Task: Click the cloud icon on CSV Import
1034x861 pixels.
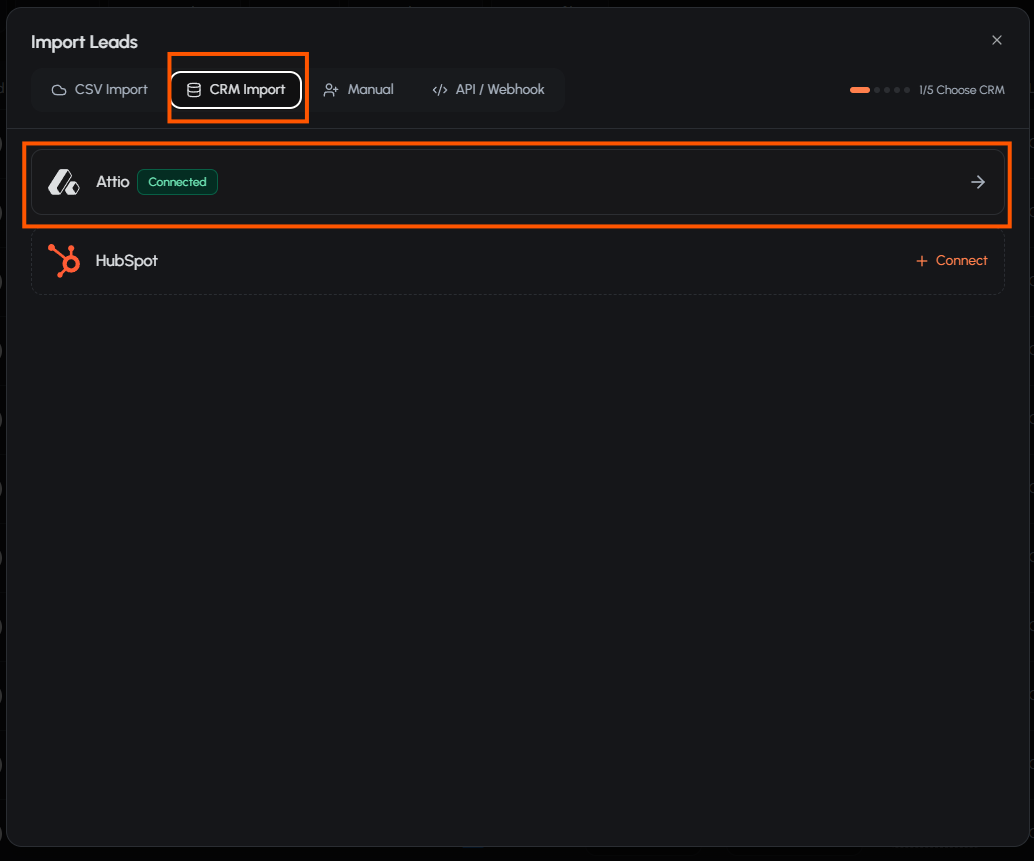Action: pyautogui.click(x=59, y=90)
